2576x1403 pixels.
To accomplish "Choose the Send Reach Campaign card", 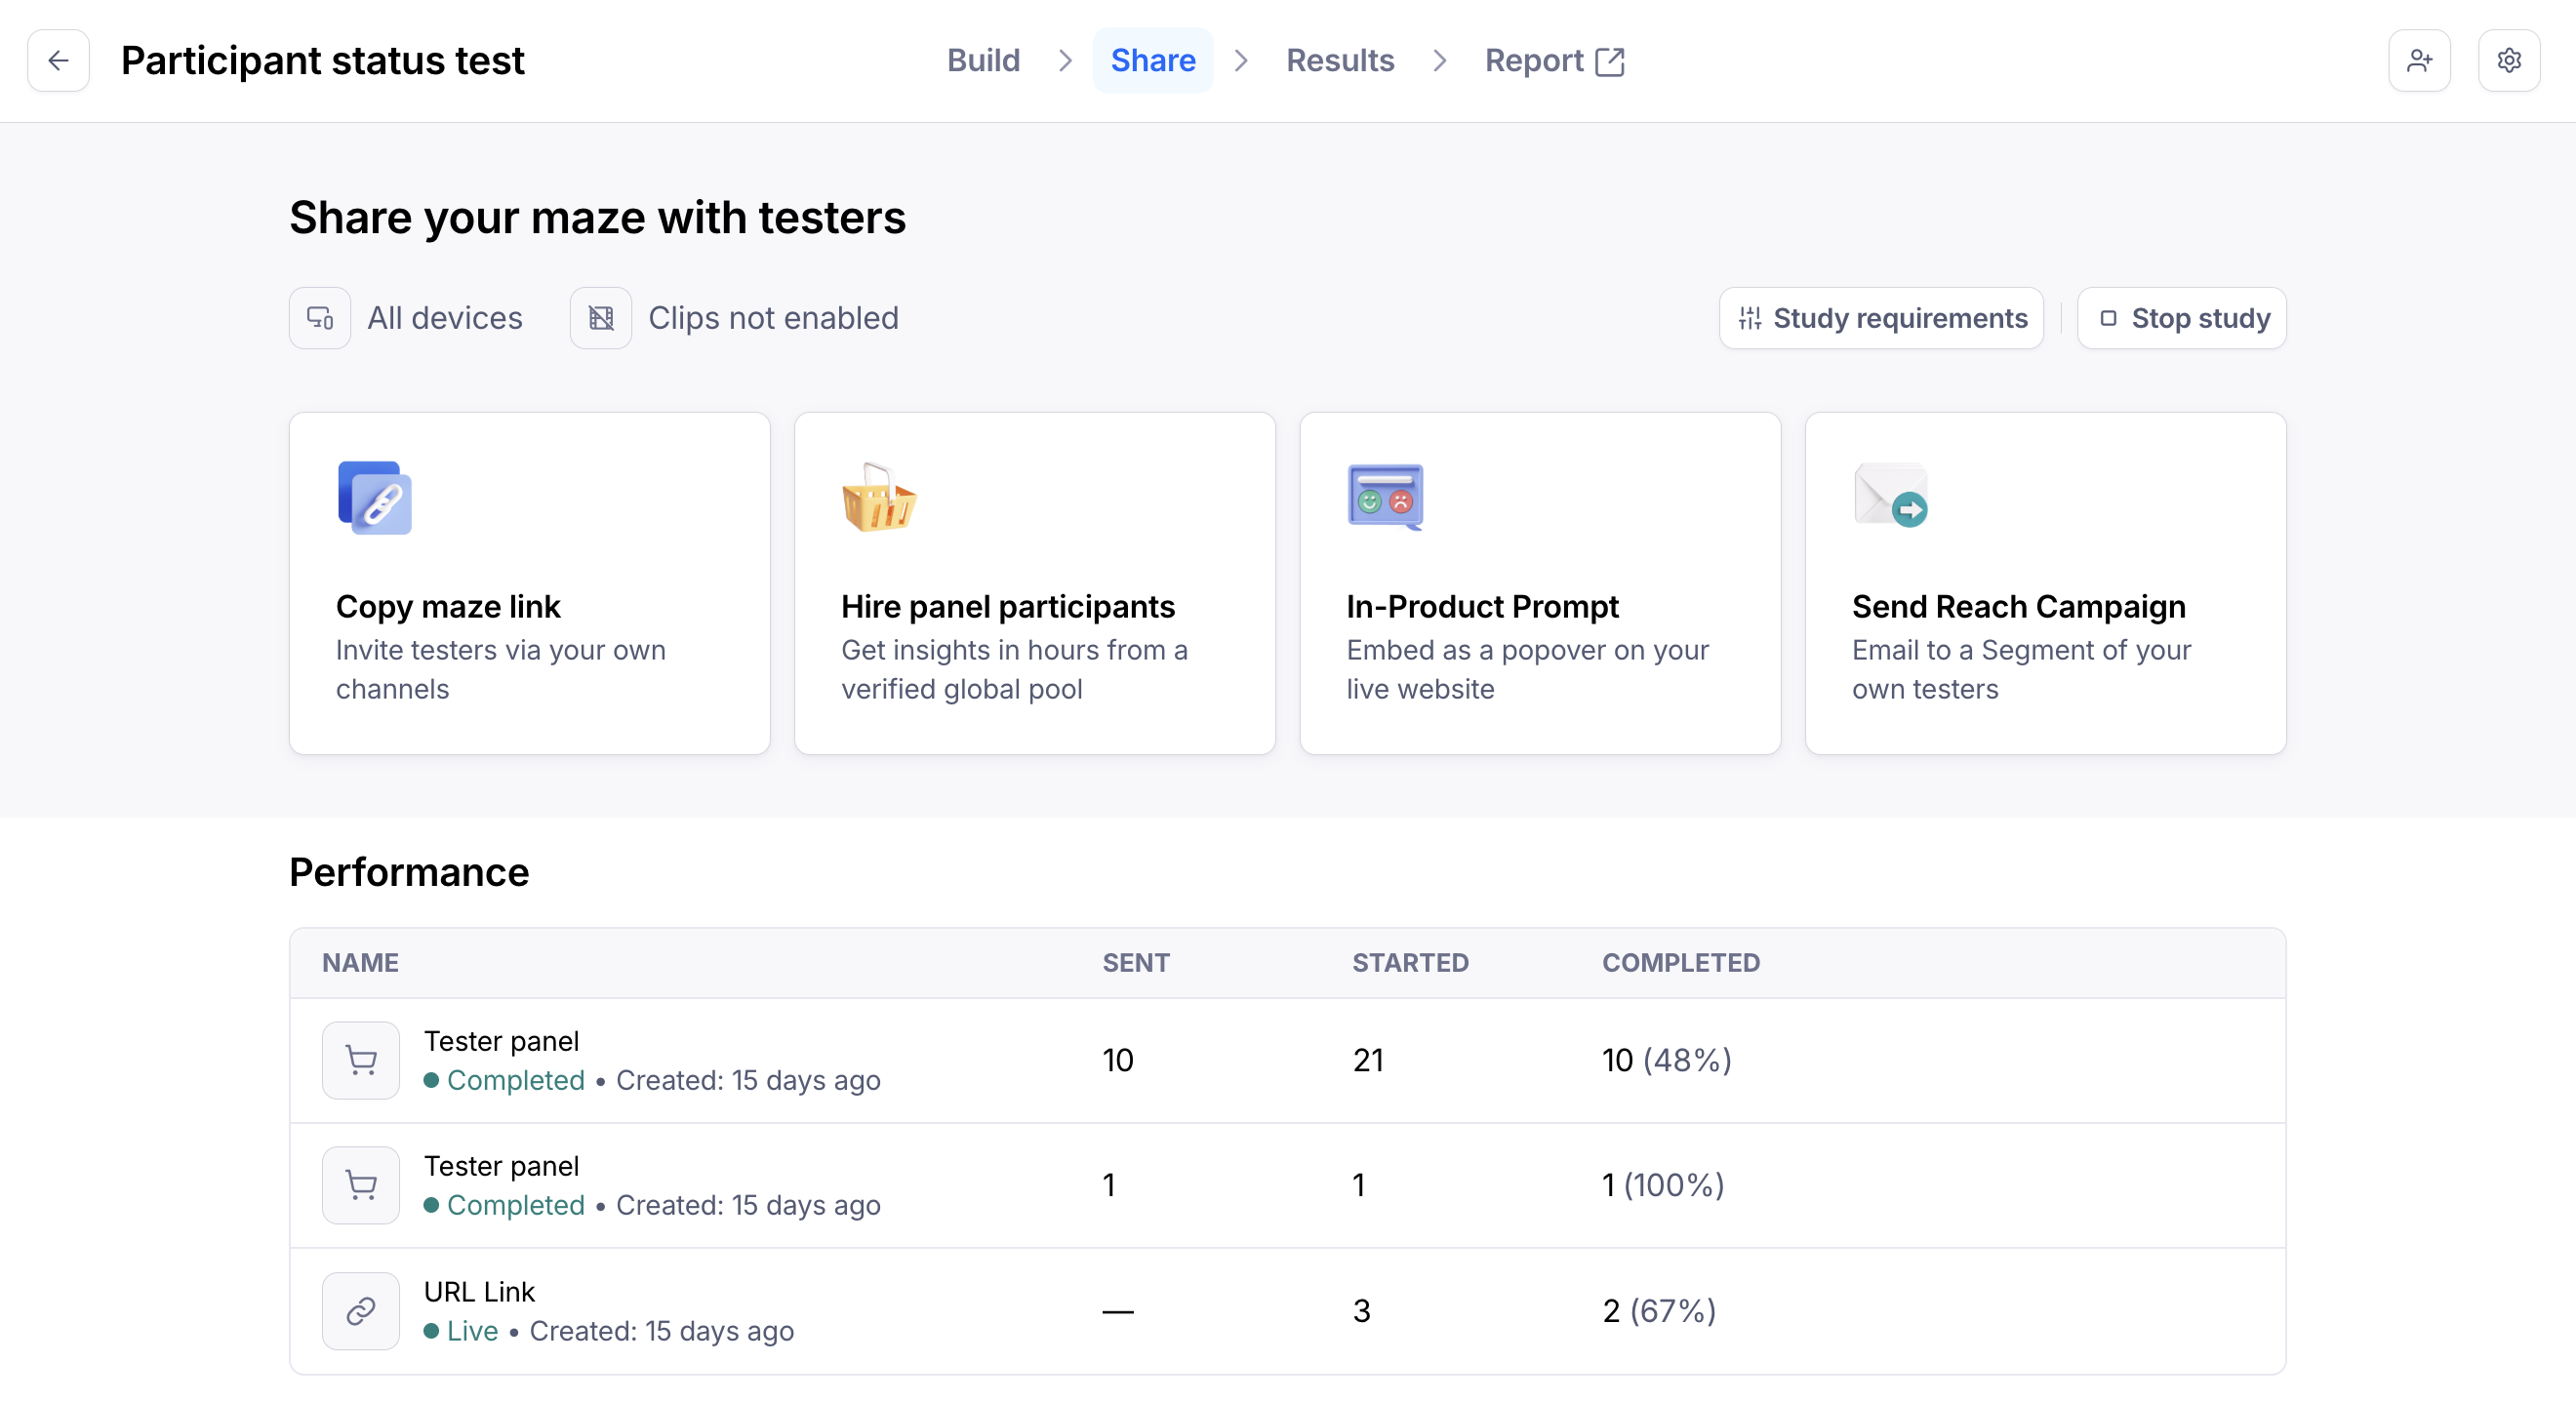I will (2044, 584).
